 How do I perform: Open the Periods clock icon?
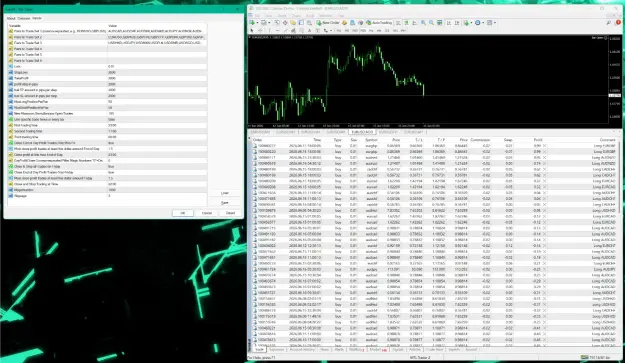(x=478, y=23)
